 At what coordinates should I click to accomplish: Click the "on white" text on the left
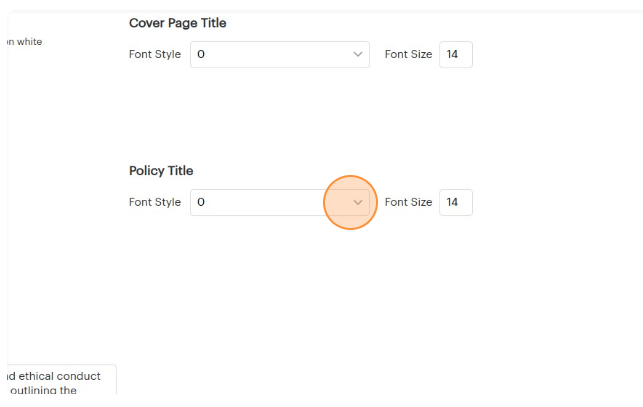pyautogui.click(x=24, y=42)
